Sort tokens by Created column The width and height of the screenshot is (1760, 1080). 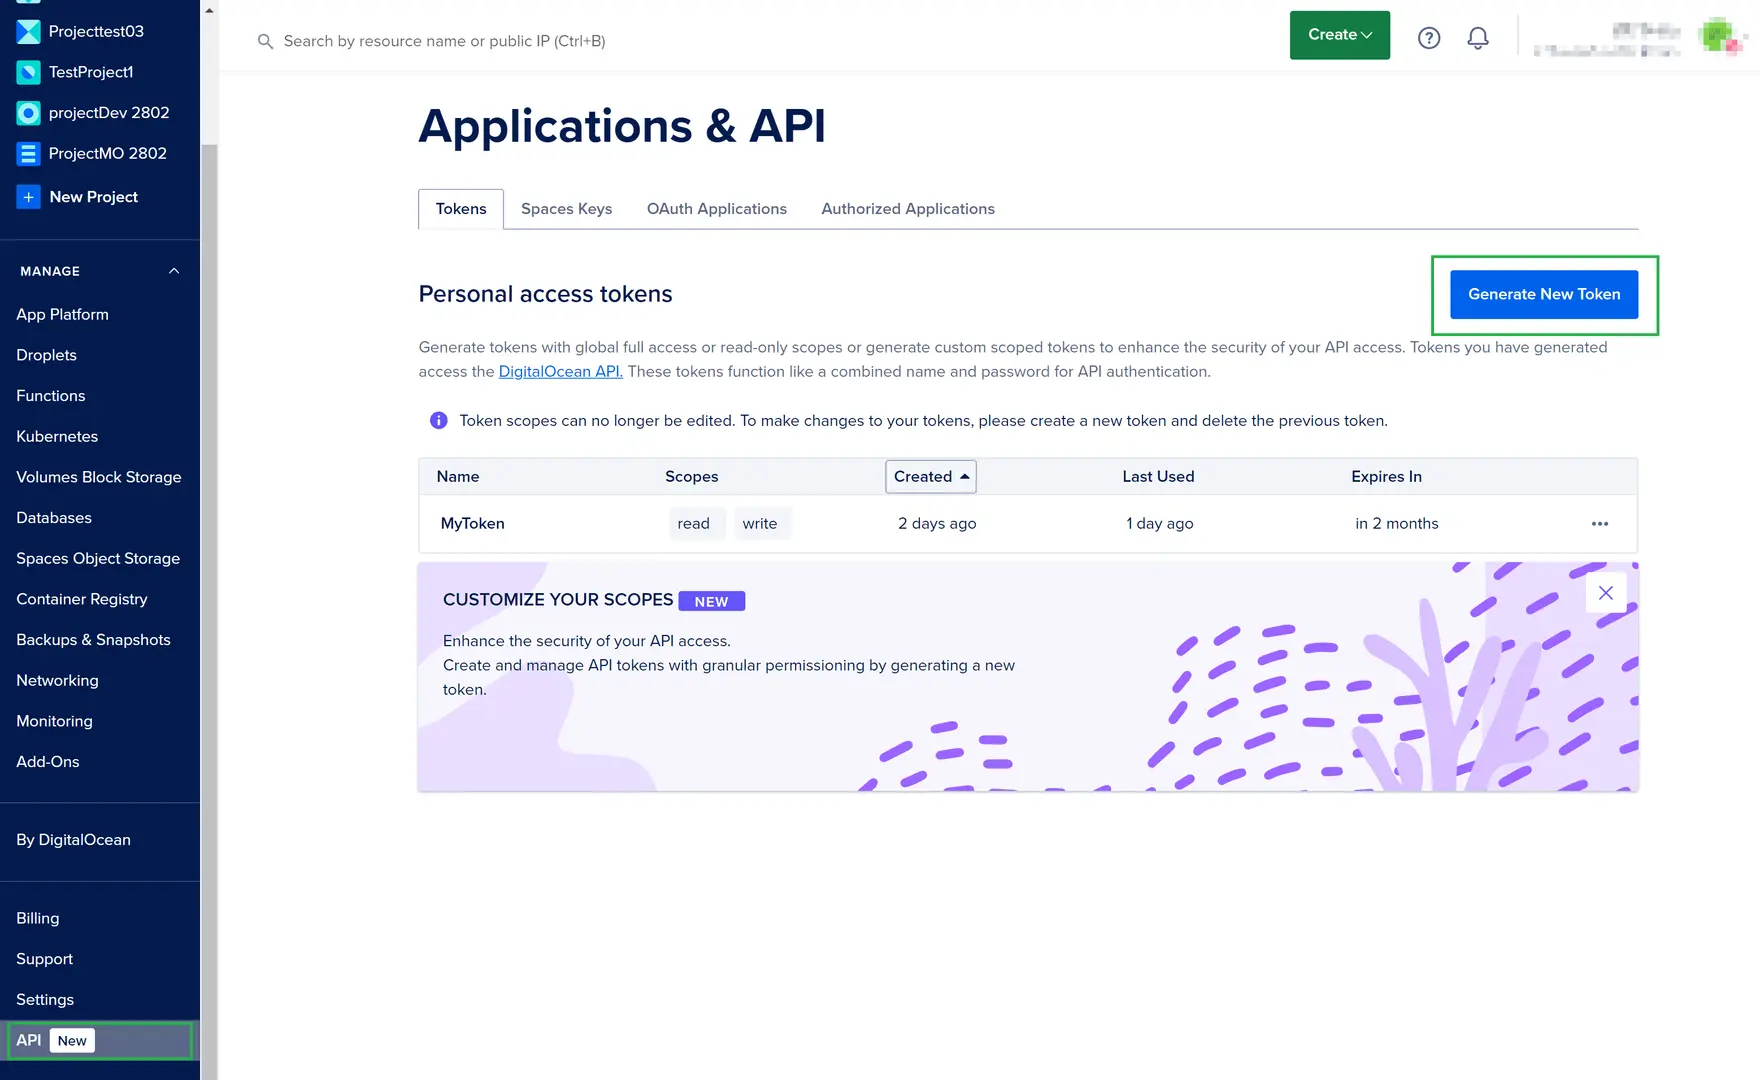[931, 477]
